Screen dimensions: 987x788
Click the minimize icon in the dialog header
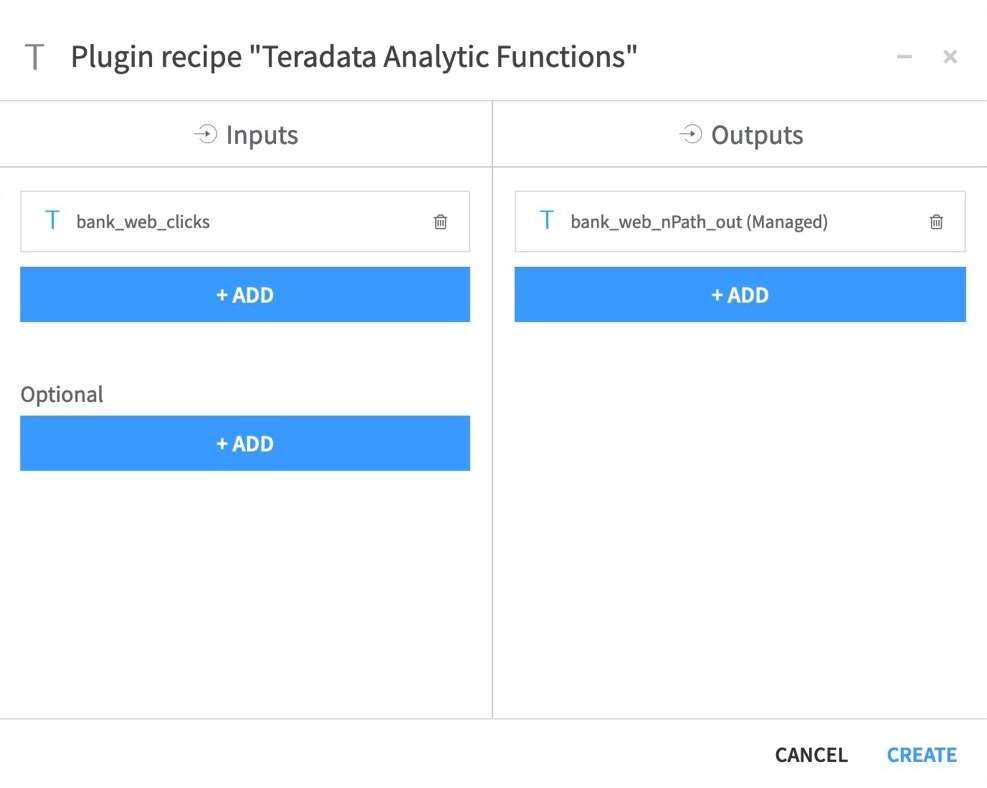(903, 57)
